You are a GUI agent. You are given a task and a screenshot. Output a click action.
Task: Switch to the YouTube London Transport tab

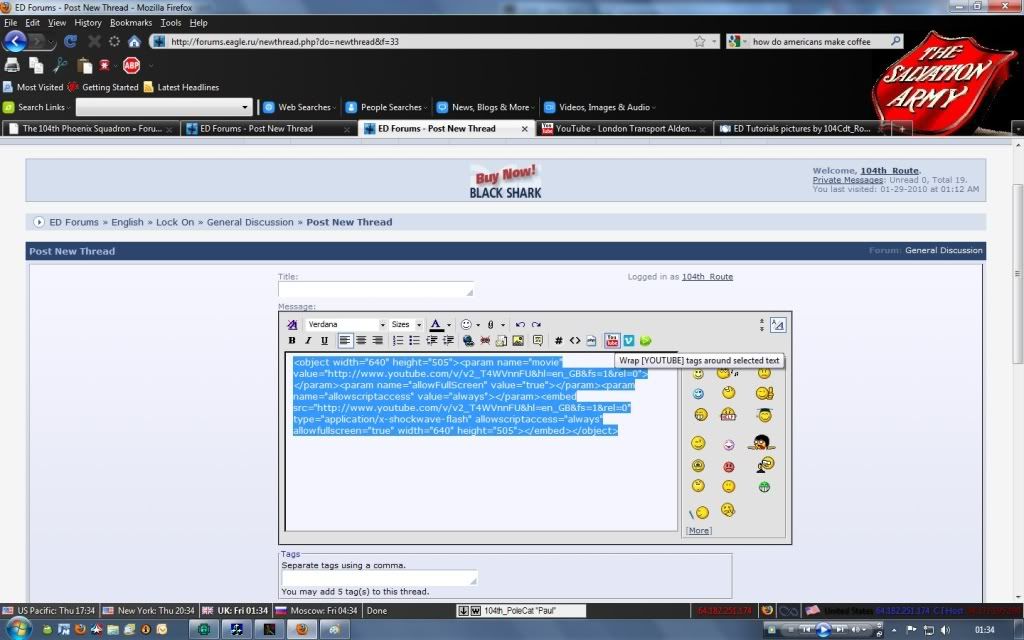pos(622,129)
